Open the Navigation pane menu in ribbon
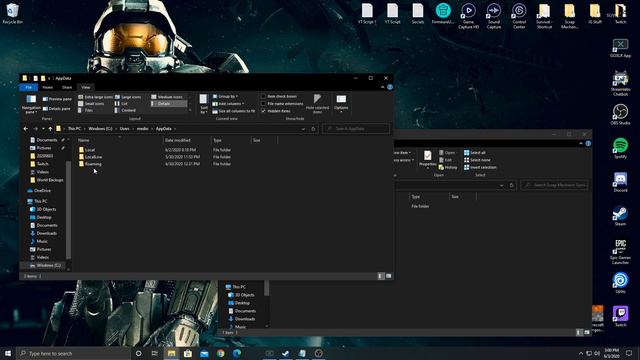 pyautogui.click(x=31, y=104)
